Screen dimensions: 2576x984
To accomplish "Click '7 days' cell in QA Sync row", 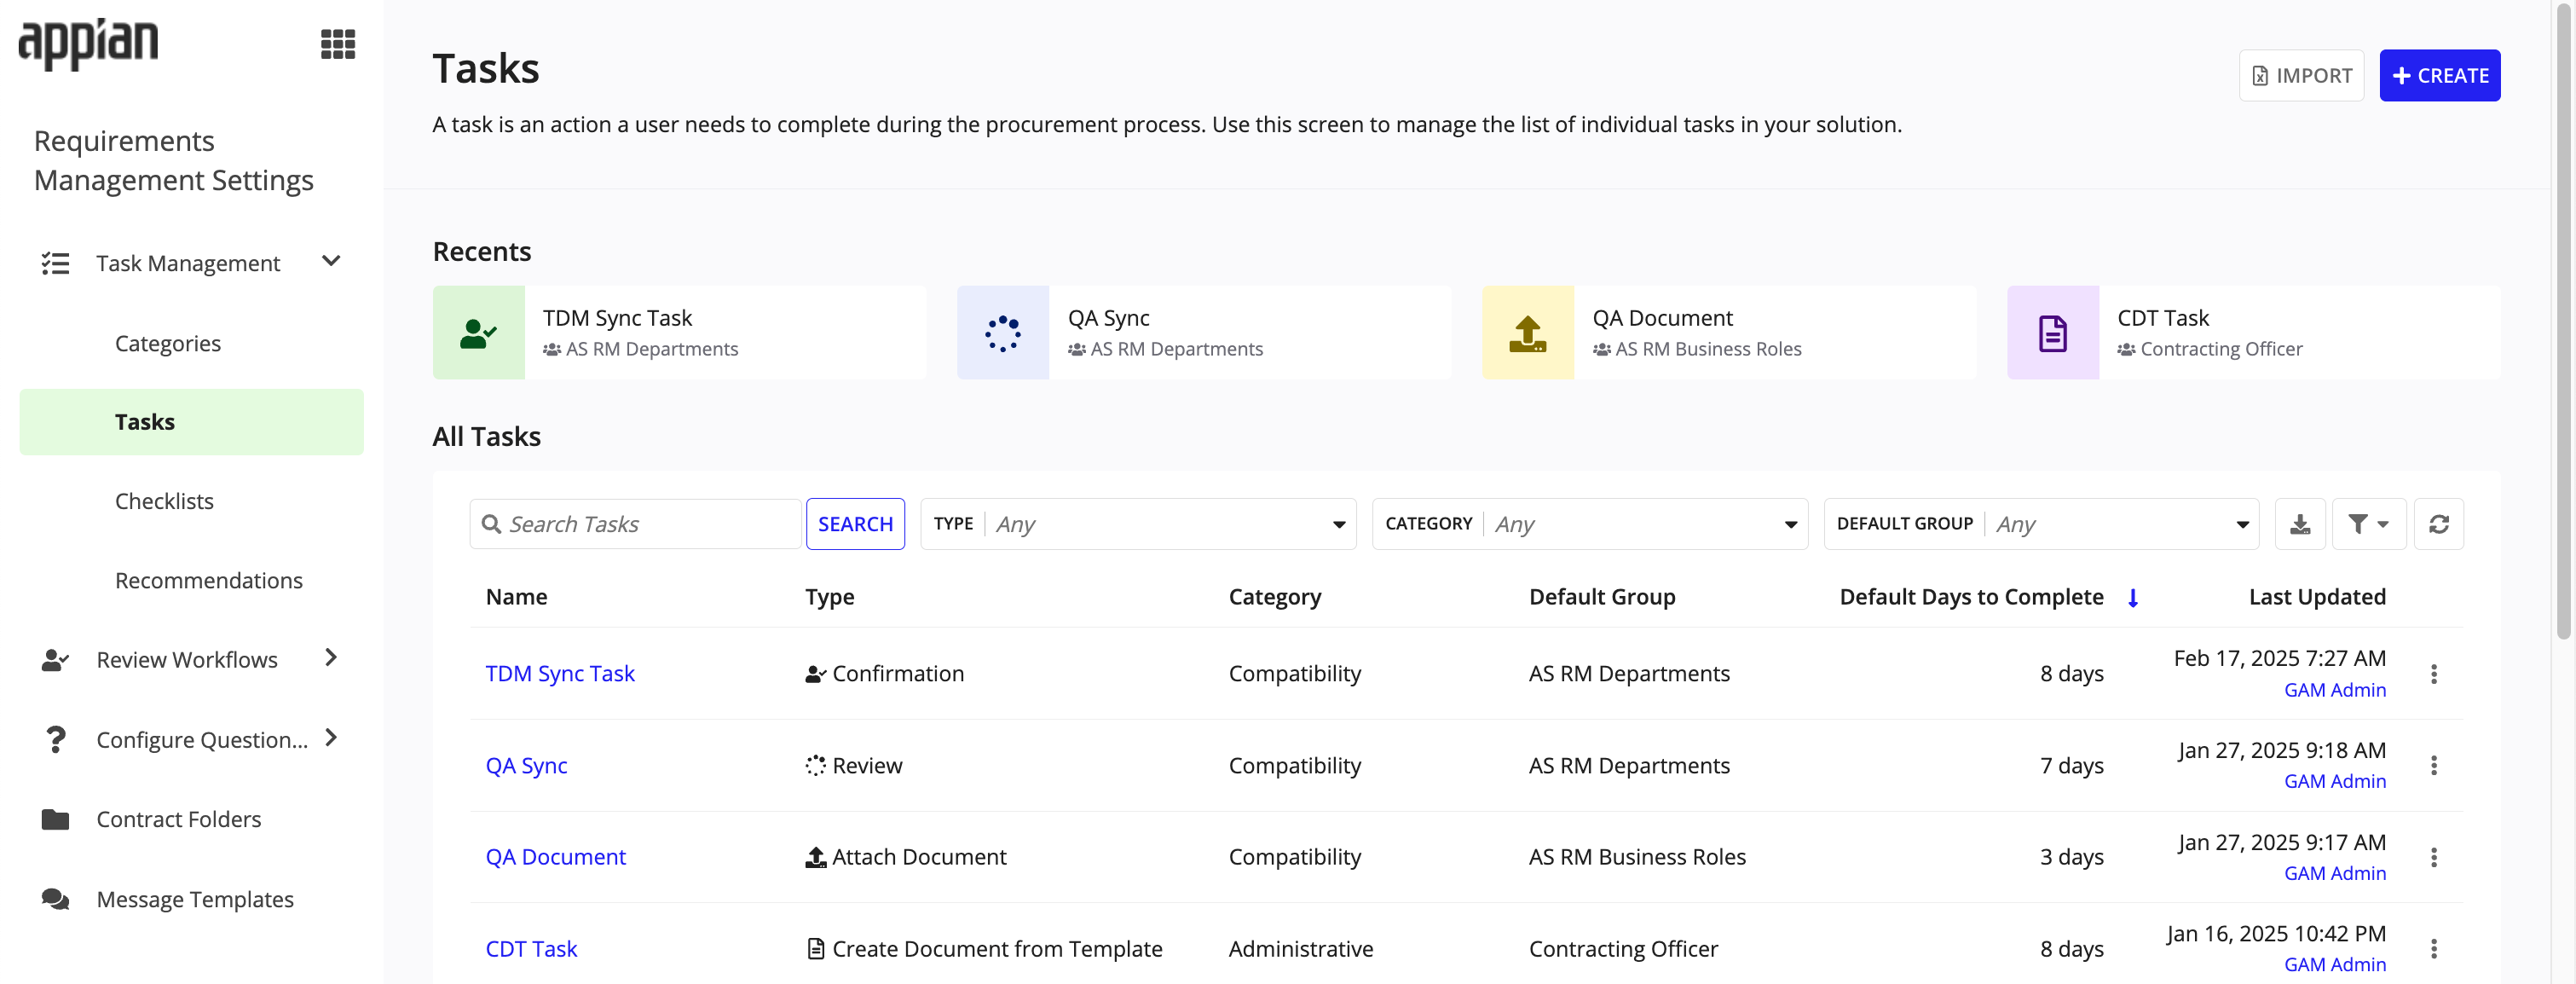I will (2071, 766).
